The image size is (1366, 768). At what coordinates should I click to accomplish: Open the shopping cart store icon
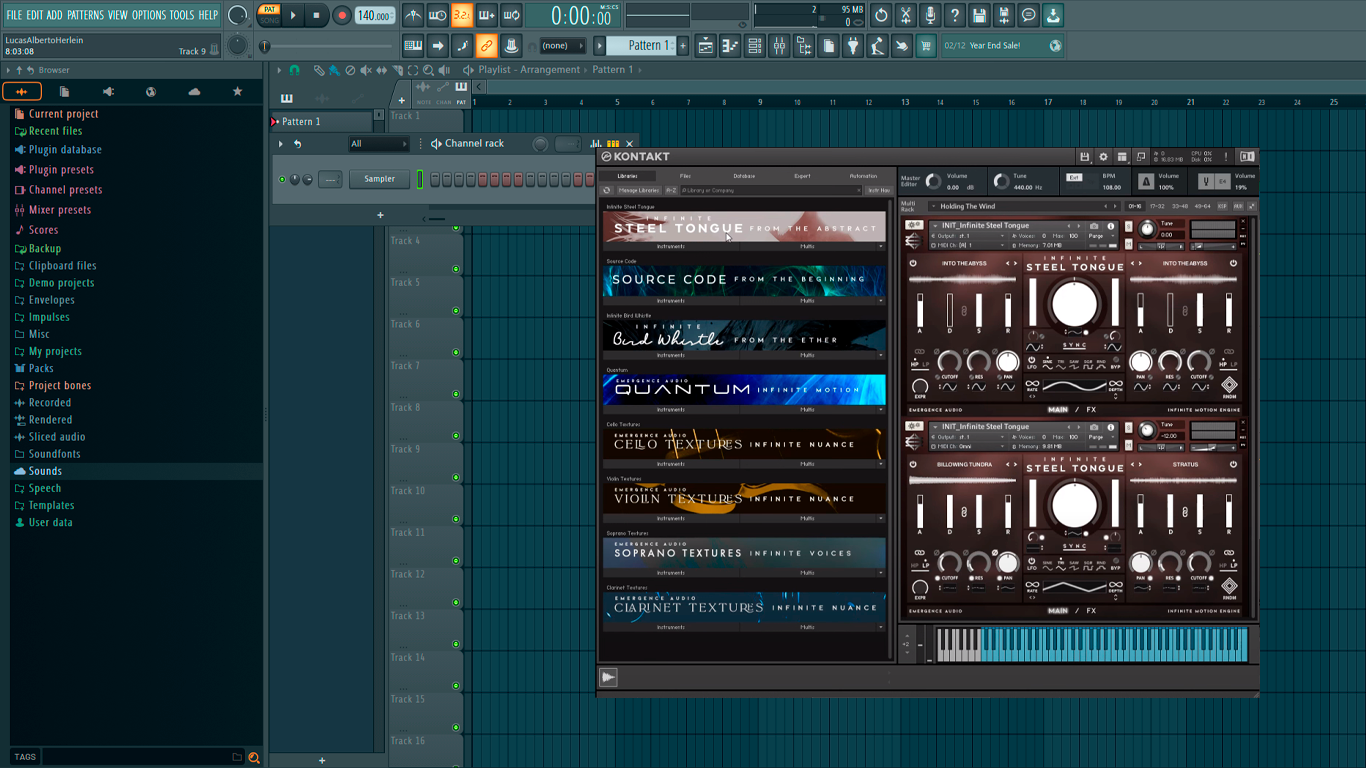coord(926,46)
